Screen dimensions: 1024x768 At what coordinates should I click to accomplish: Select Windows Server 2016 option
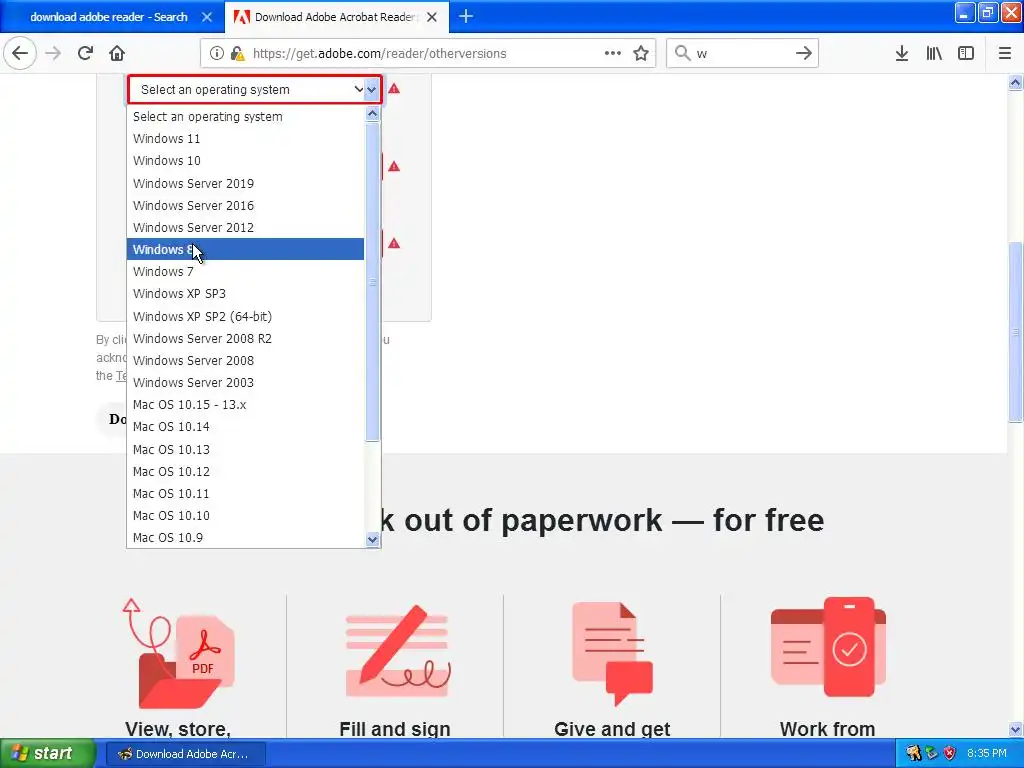click(245, 206)
